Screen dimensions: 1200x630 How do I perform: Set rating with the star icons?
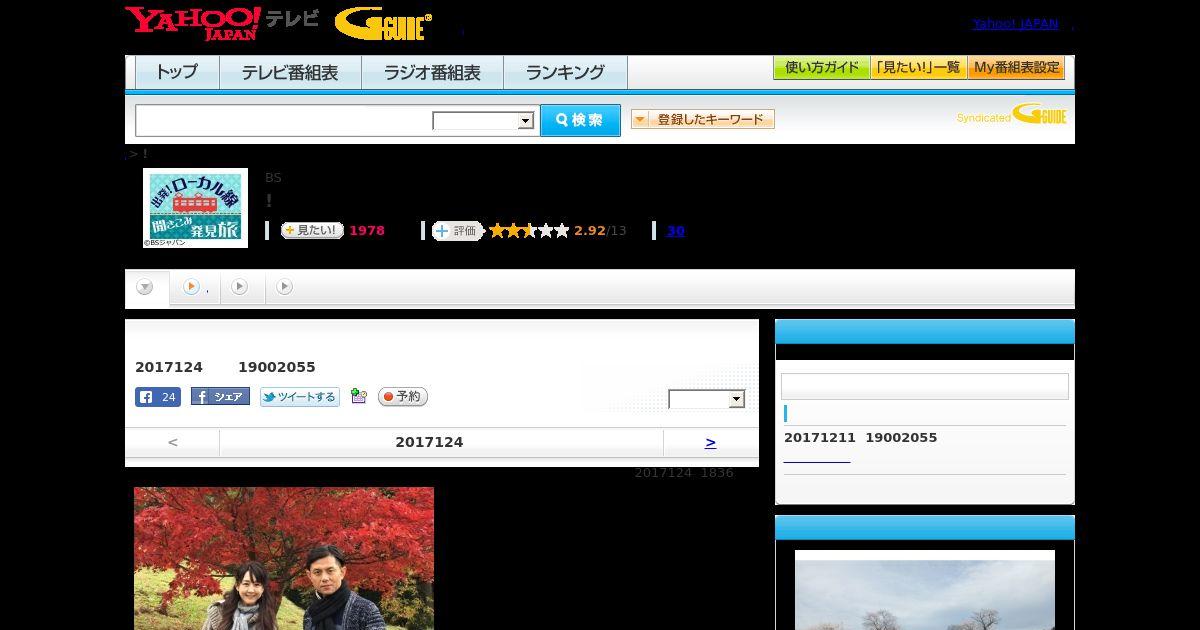(x=529, y=231)
